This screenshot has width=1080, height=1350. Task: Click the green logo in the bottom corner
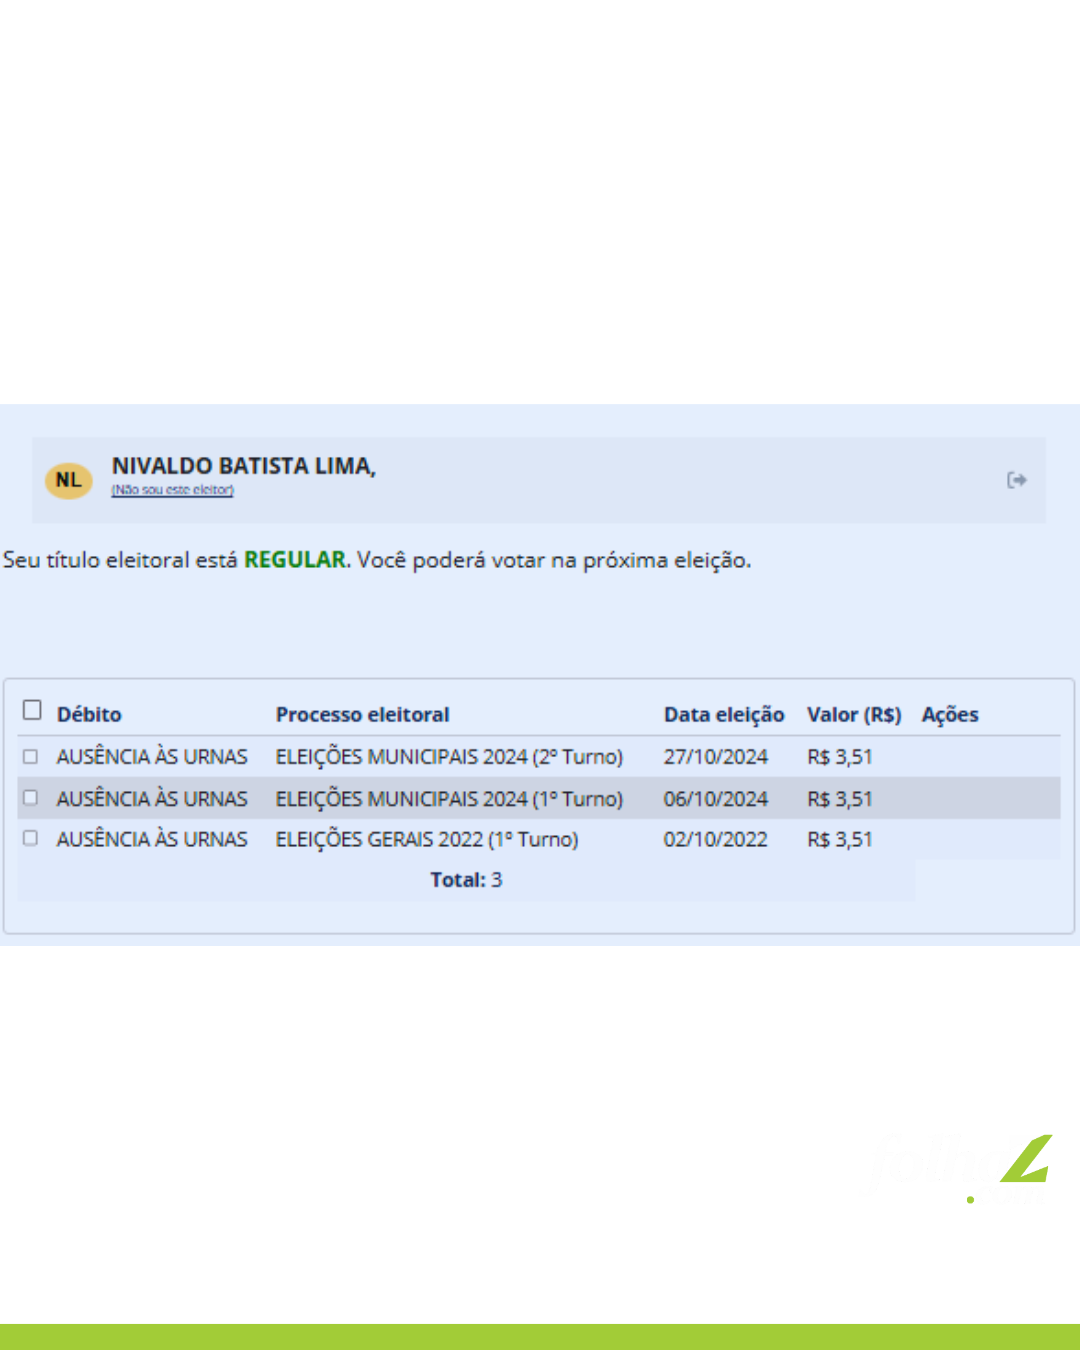(1025, 1162)
